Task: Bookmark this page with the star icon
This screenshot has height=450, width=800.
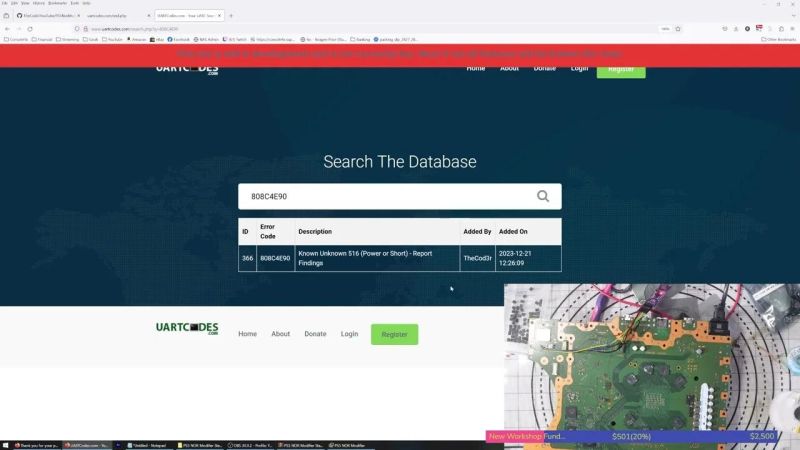Action: coord(678,29)
